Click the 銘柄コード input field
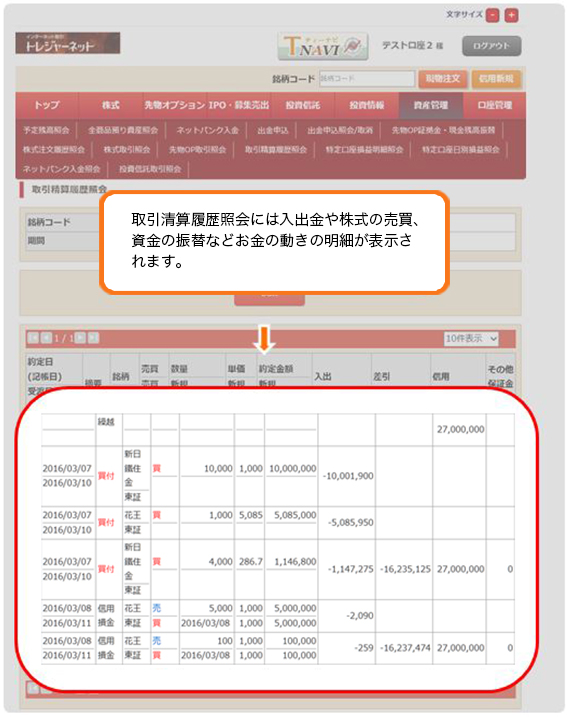 click(367, 79)
